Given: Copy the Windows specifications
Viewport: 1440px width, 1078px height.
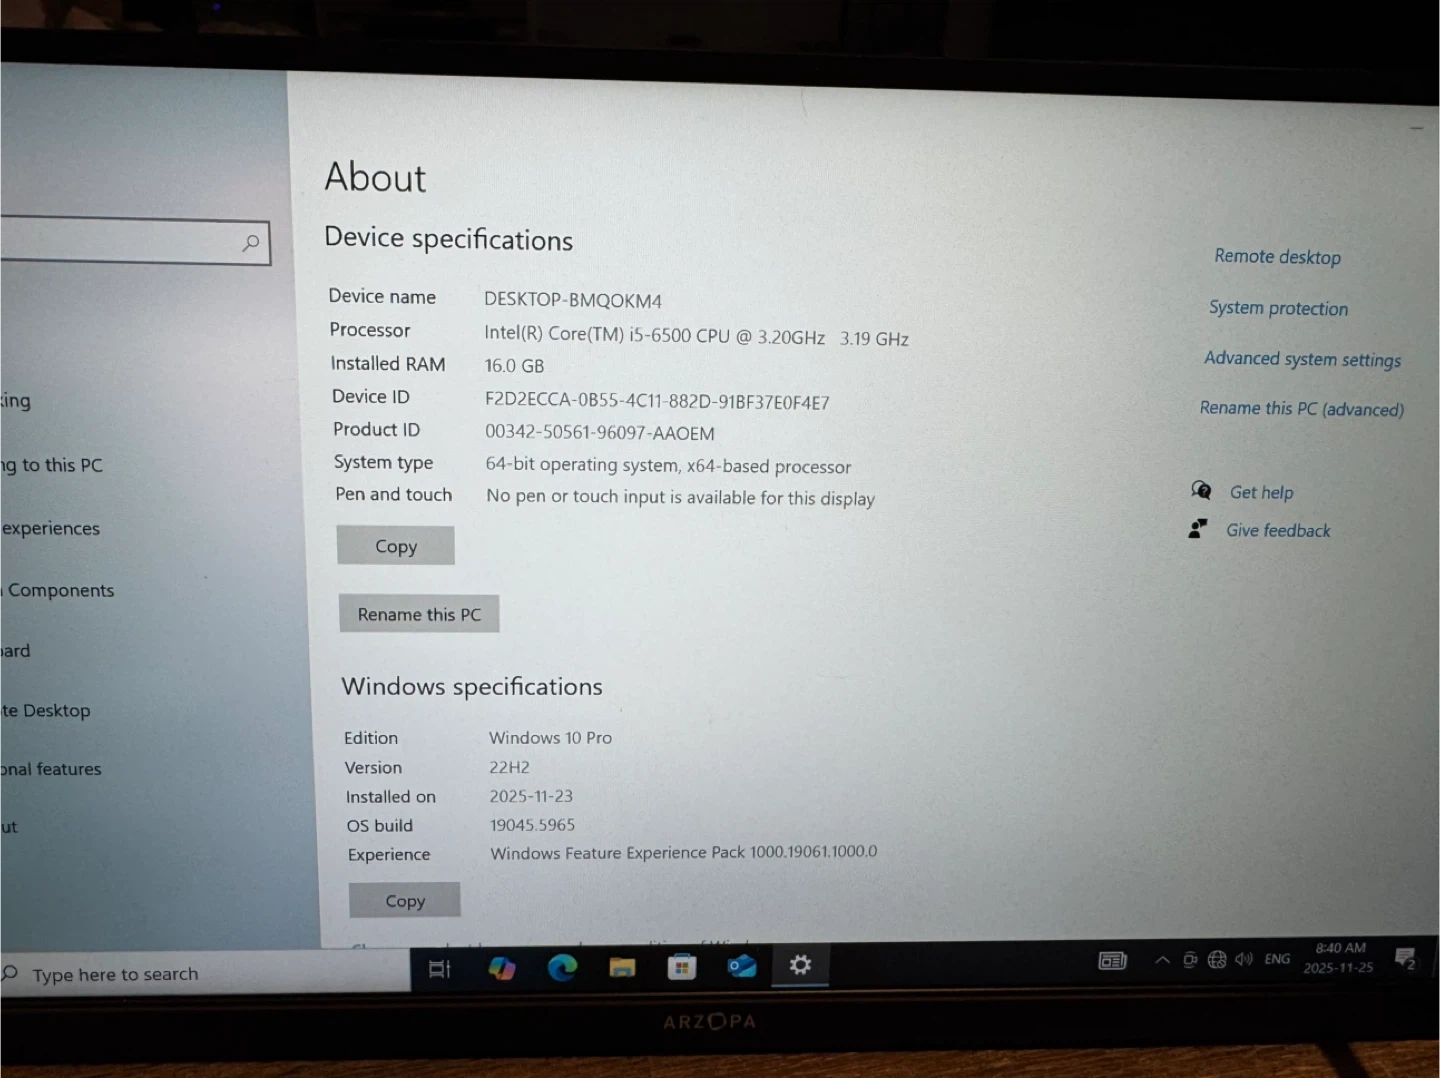Looking at the screenshot, I should click(x=405, y=901).
